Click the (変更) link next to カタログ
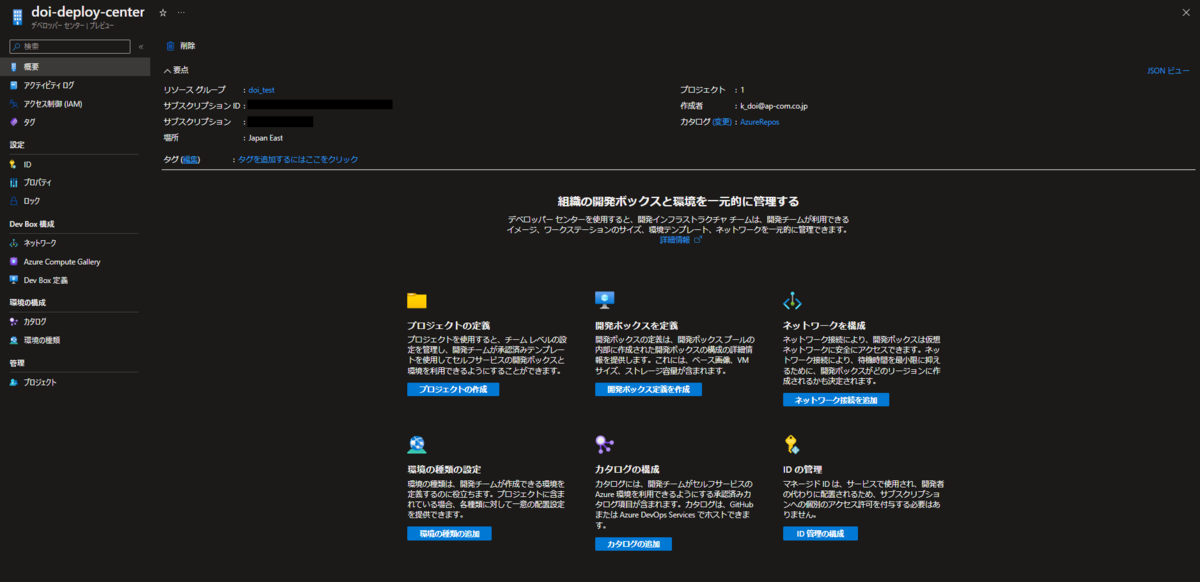The height and width of the screenshot is (582, 1200). click(722, 122)
